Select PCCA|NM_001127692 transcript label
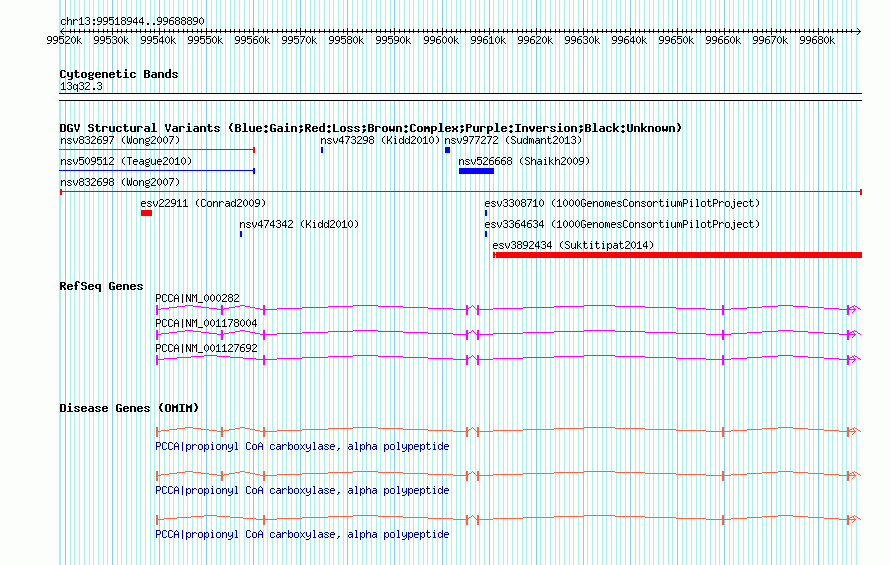 [x=206, y=348]
